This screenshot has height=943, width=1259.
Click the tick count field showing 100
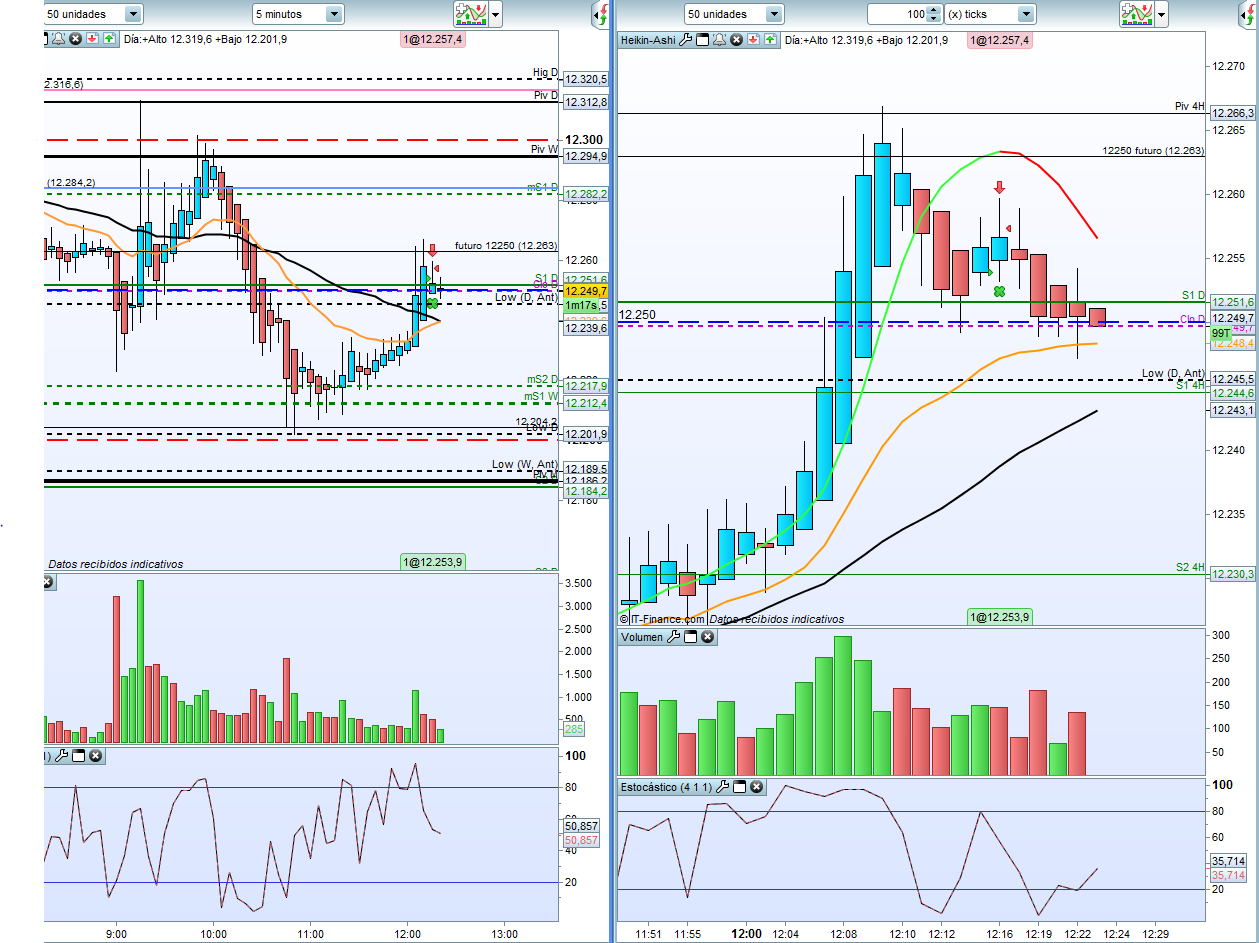[x=897, y=14]
